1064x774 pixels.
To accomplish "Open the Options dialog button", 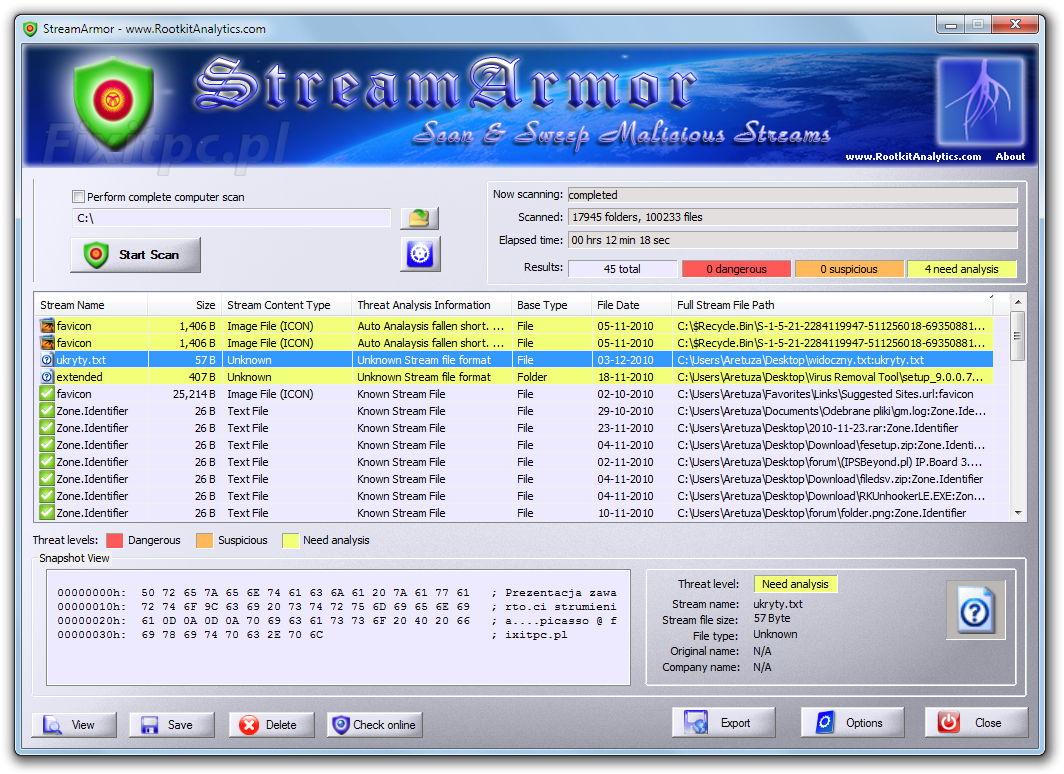I will [852, 722].
